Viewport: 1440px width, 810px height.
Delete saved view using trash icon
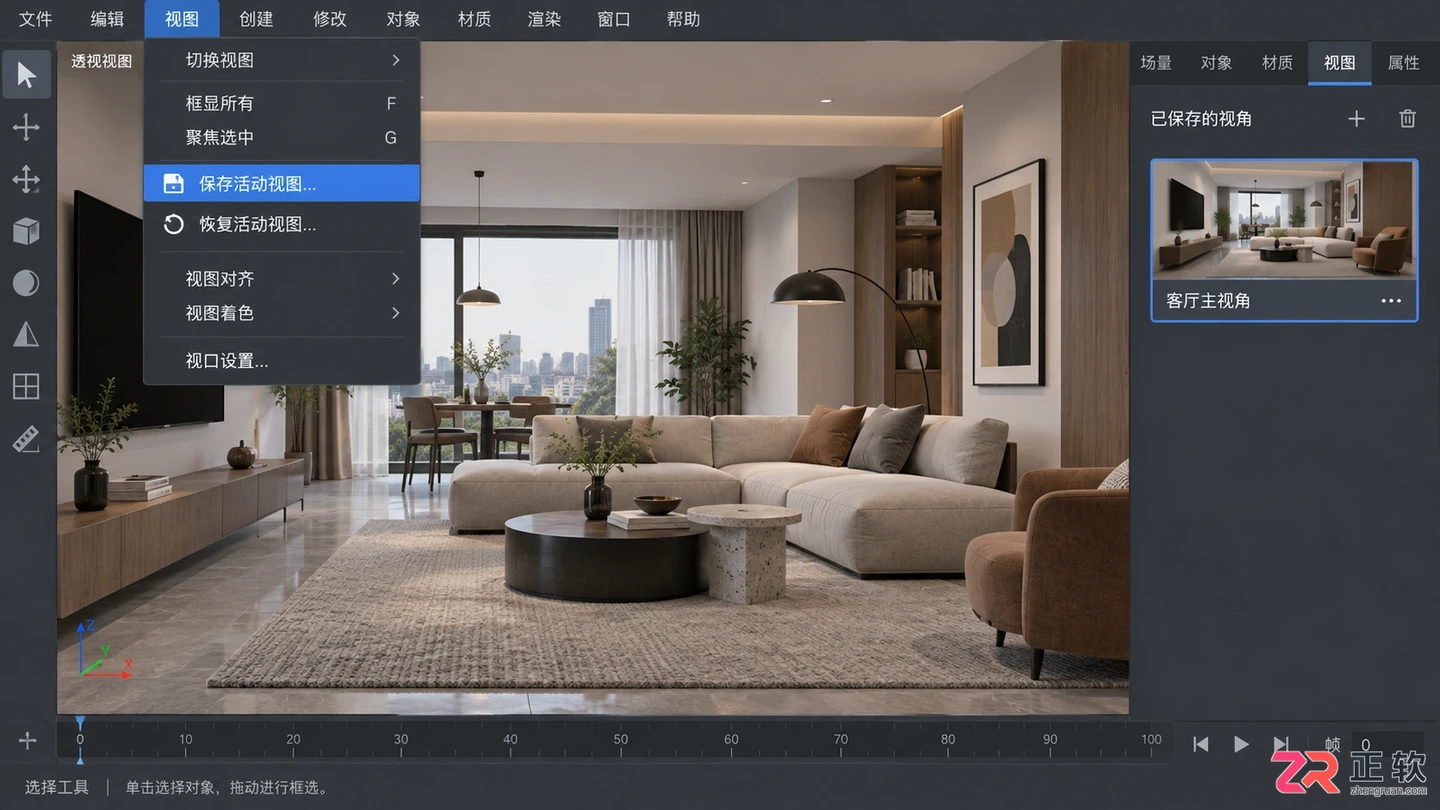pos(1407,119)
